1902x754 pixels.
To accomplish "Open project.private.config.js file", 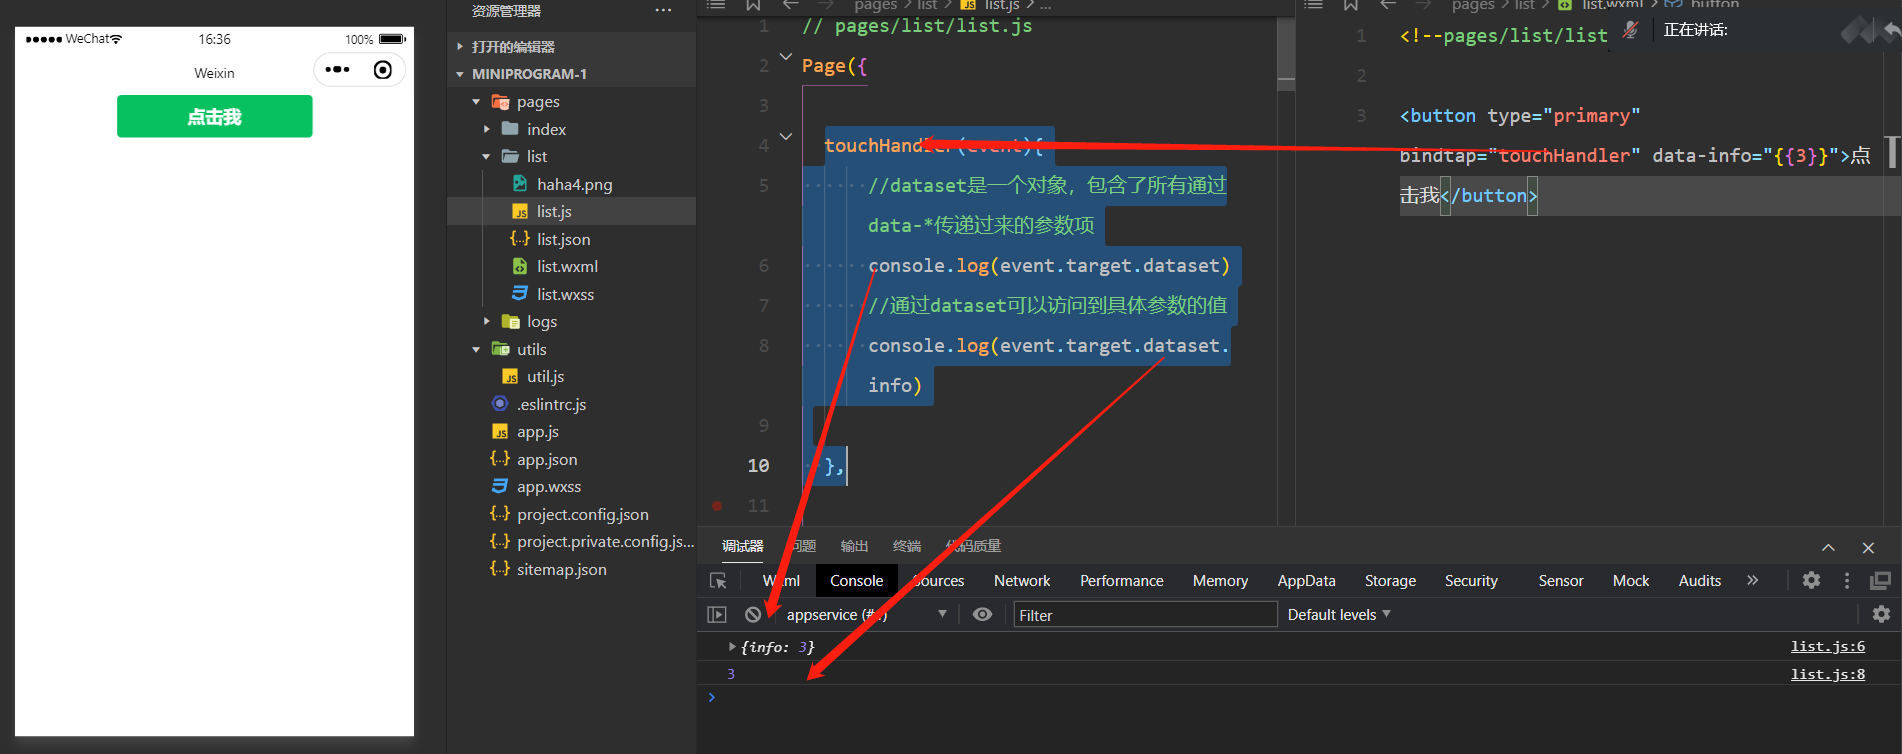I will [604, 542].
